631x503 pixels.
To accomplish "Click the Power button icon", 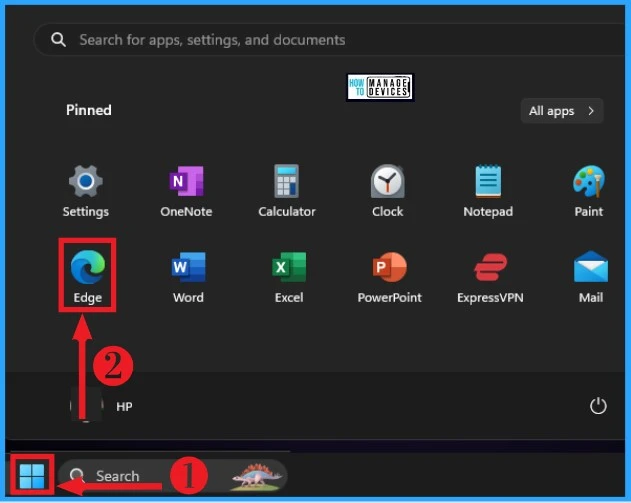I will (x=598, y=406).
